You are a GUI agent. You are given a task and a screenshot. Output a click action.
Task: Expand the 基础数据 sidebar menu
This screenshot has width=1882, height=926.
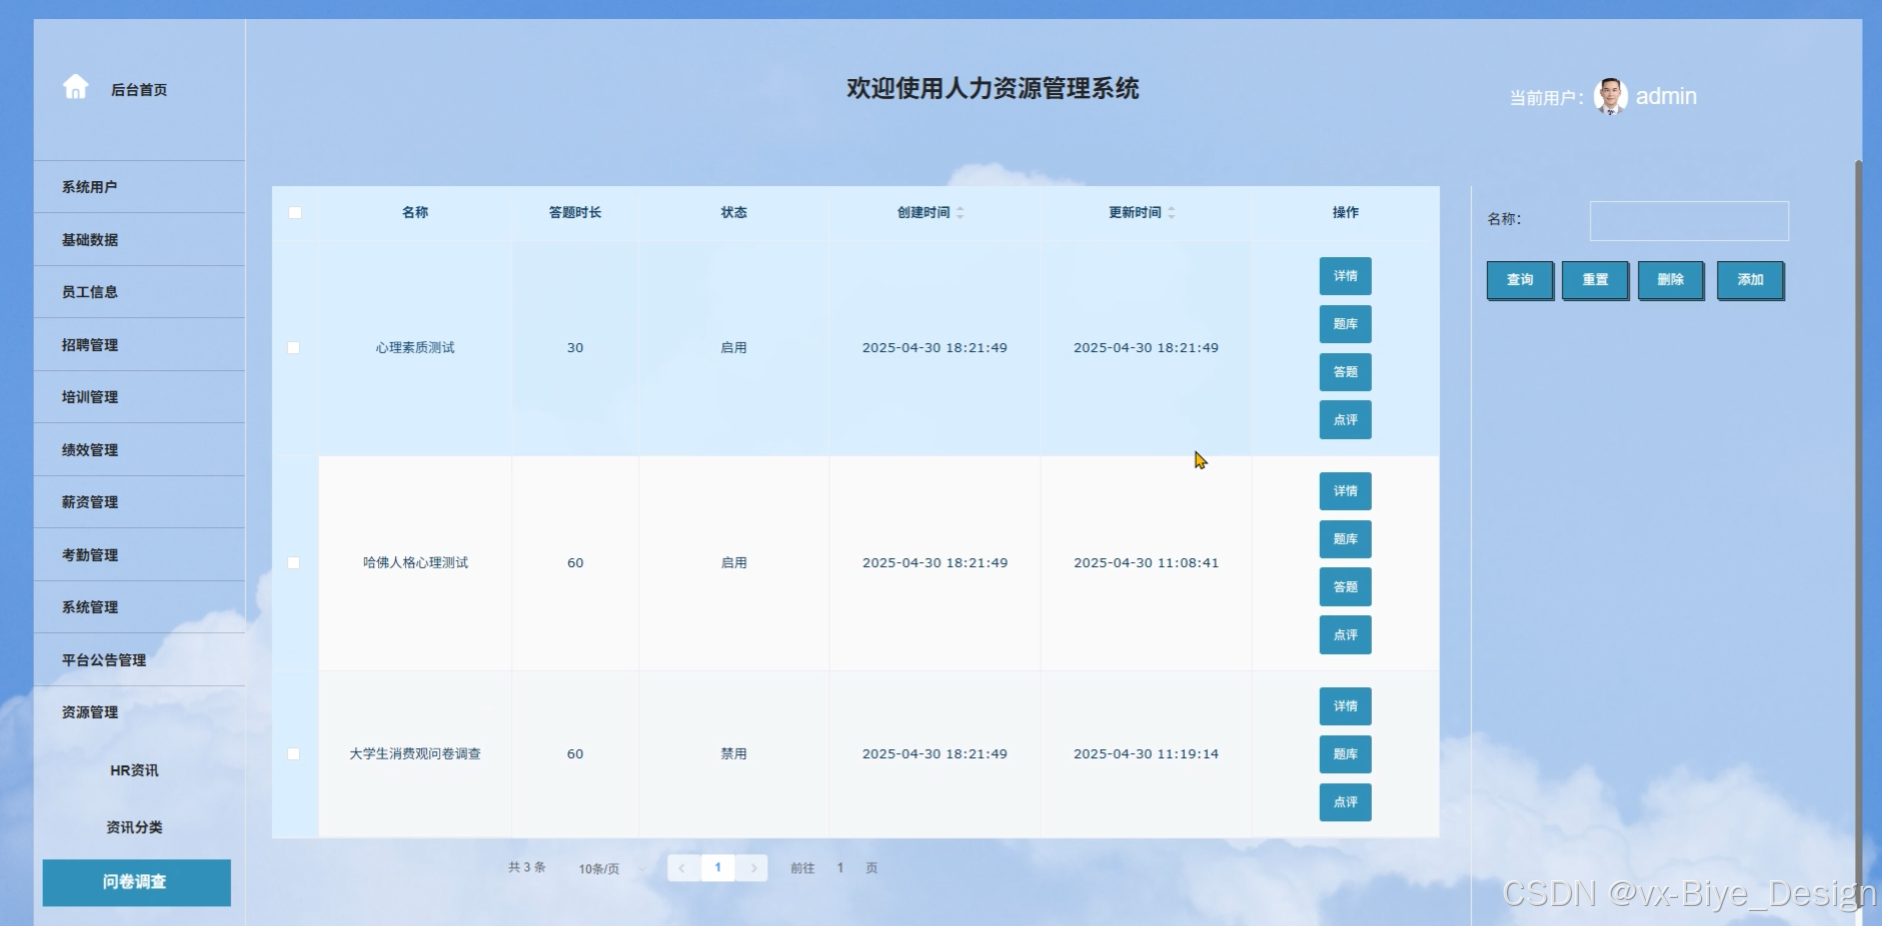point(139,240)
